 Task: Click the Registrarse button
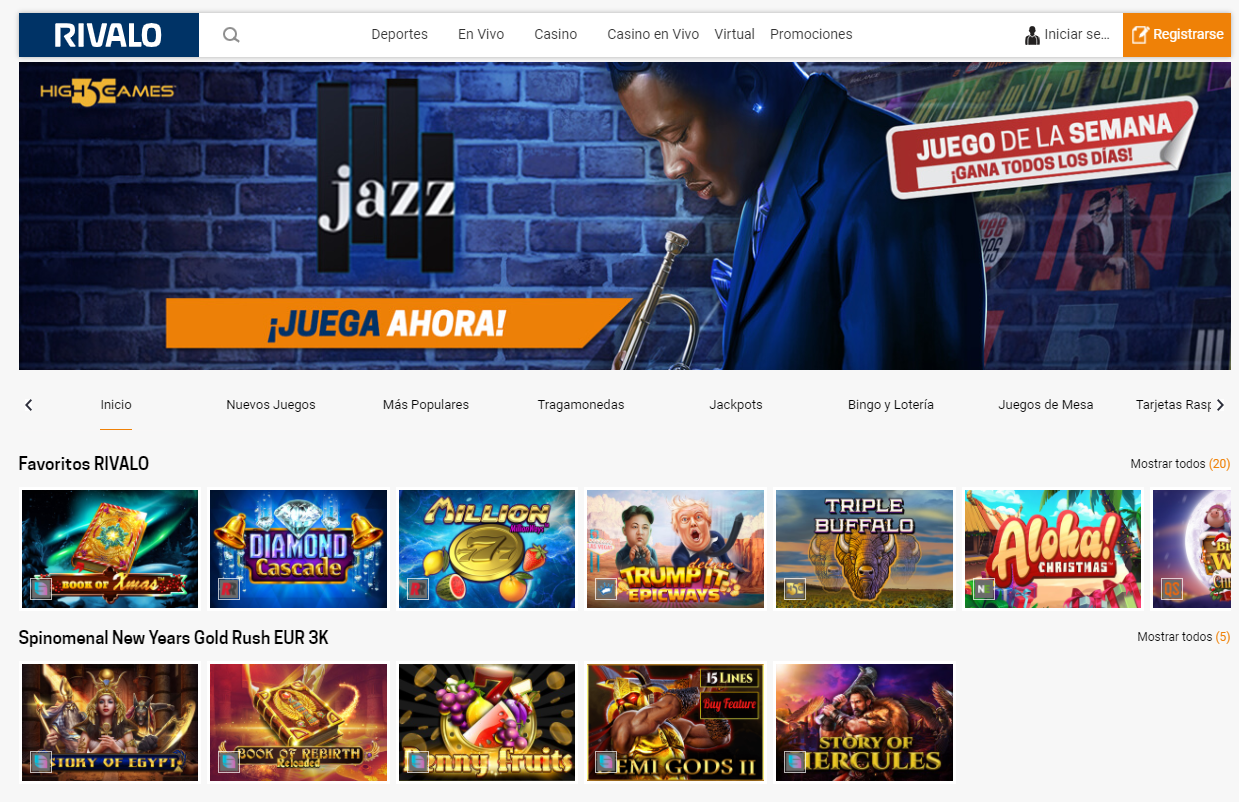coord(1177,35)
